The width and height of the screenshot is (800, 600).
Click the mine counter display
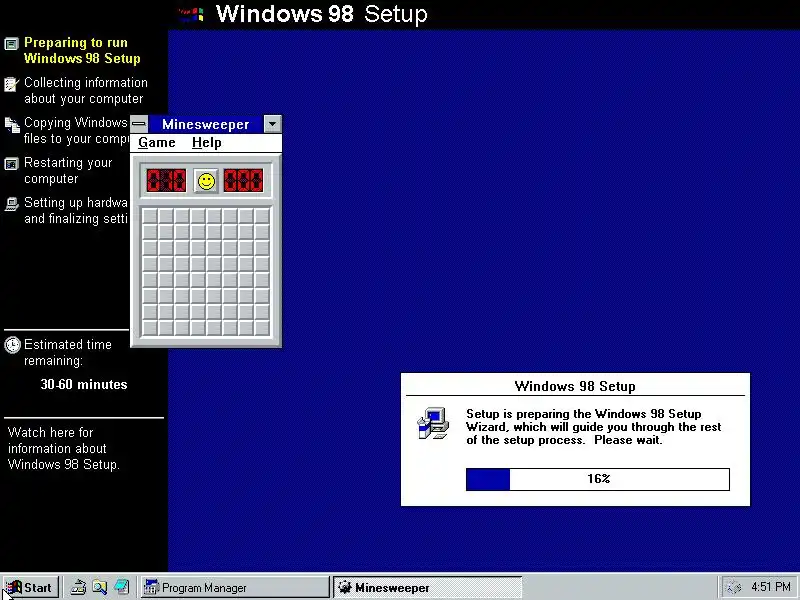click(x=166, y=181)
